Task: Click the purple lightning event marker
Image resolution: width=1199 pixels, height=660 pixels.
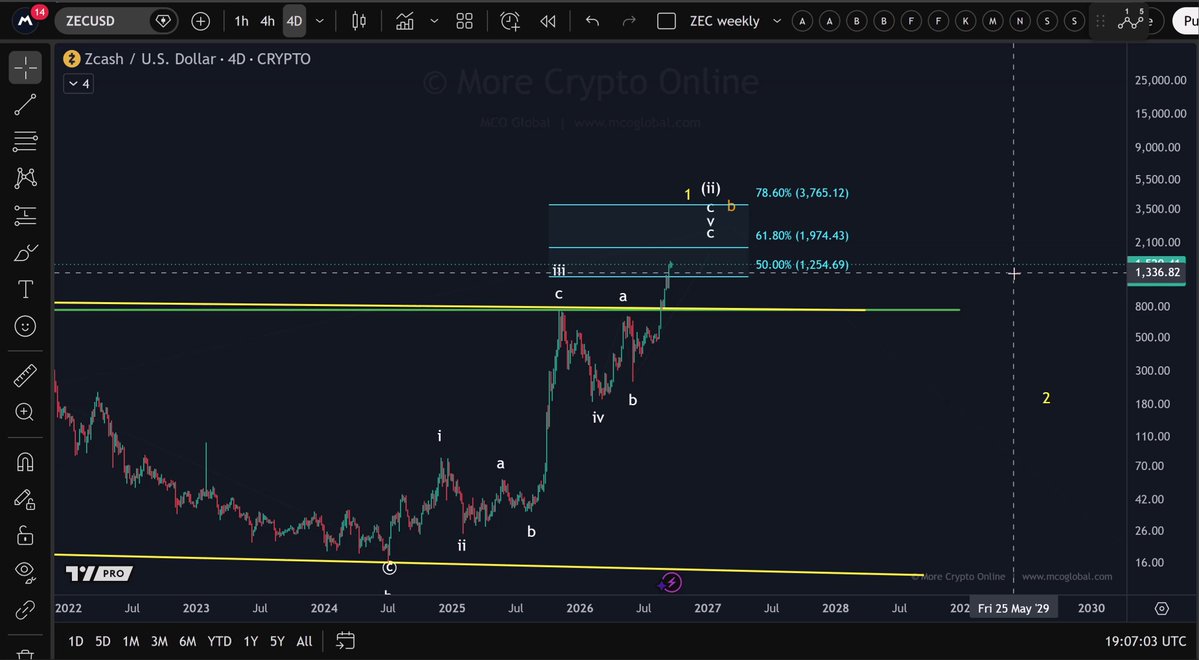Action: [x=671, y=584]
